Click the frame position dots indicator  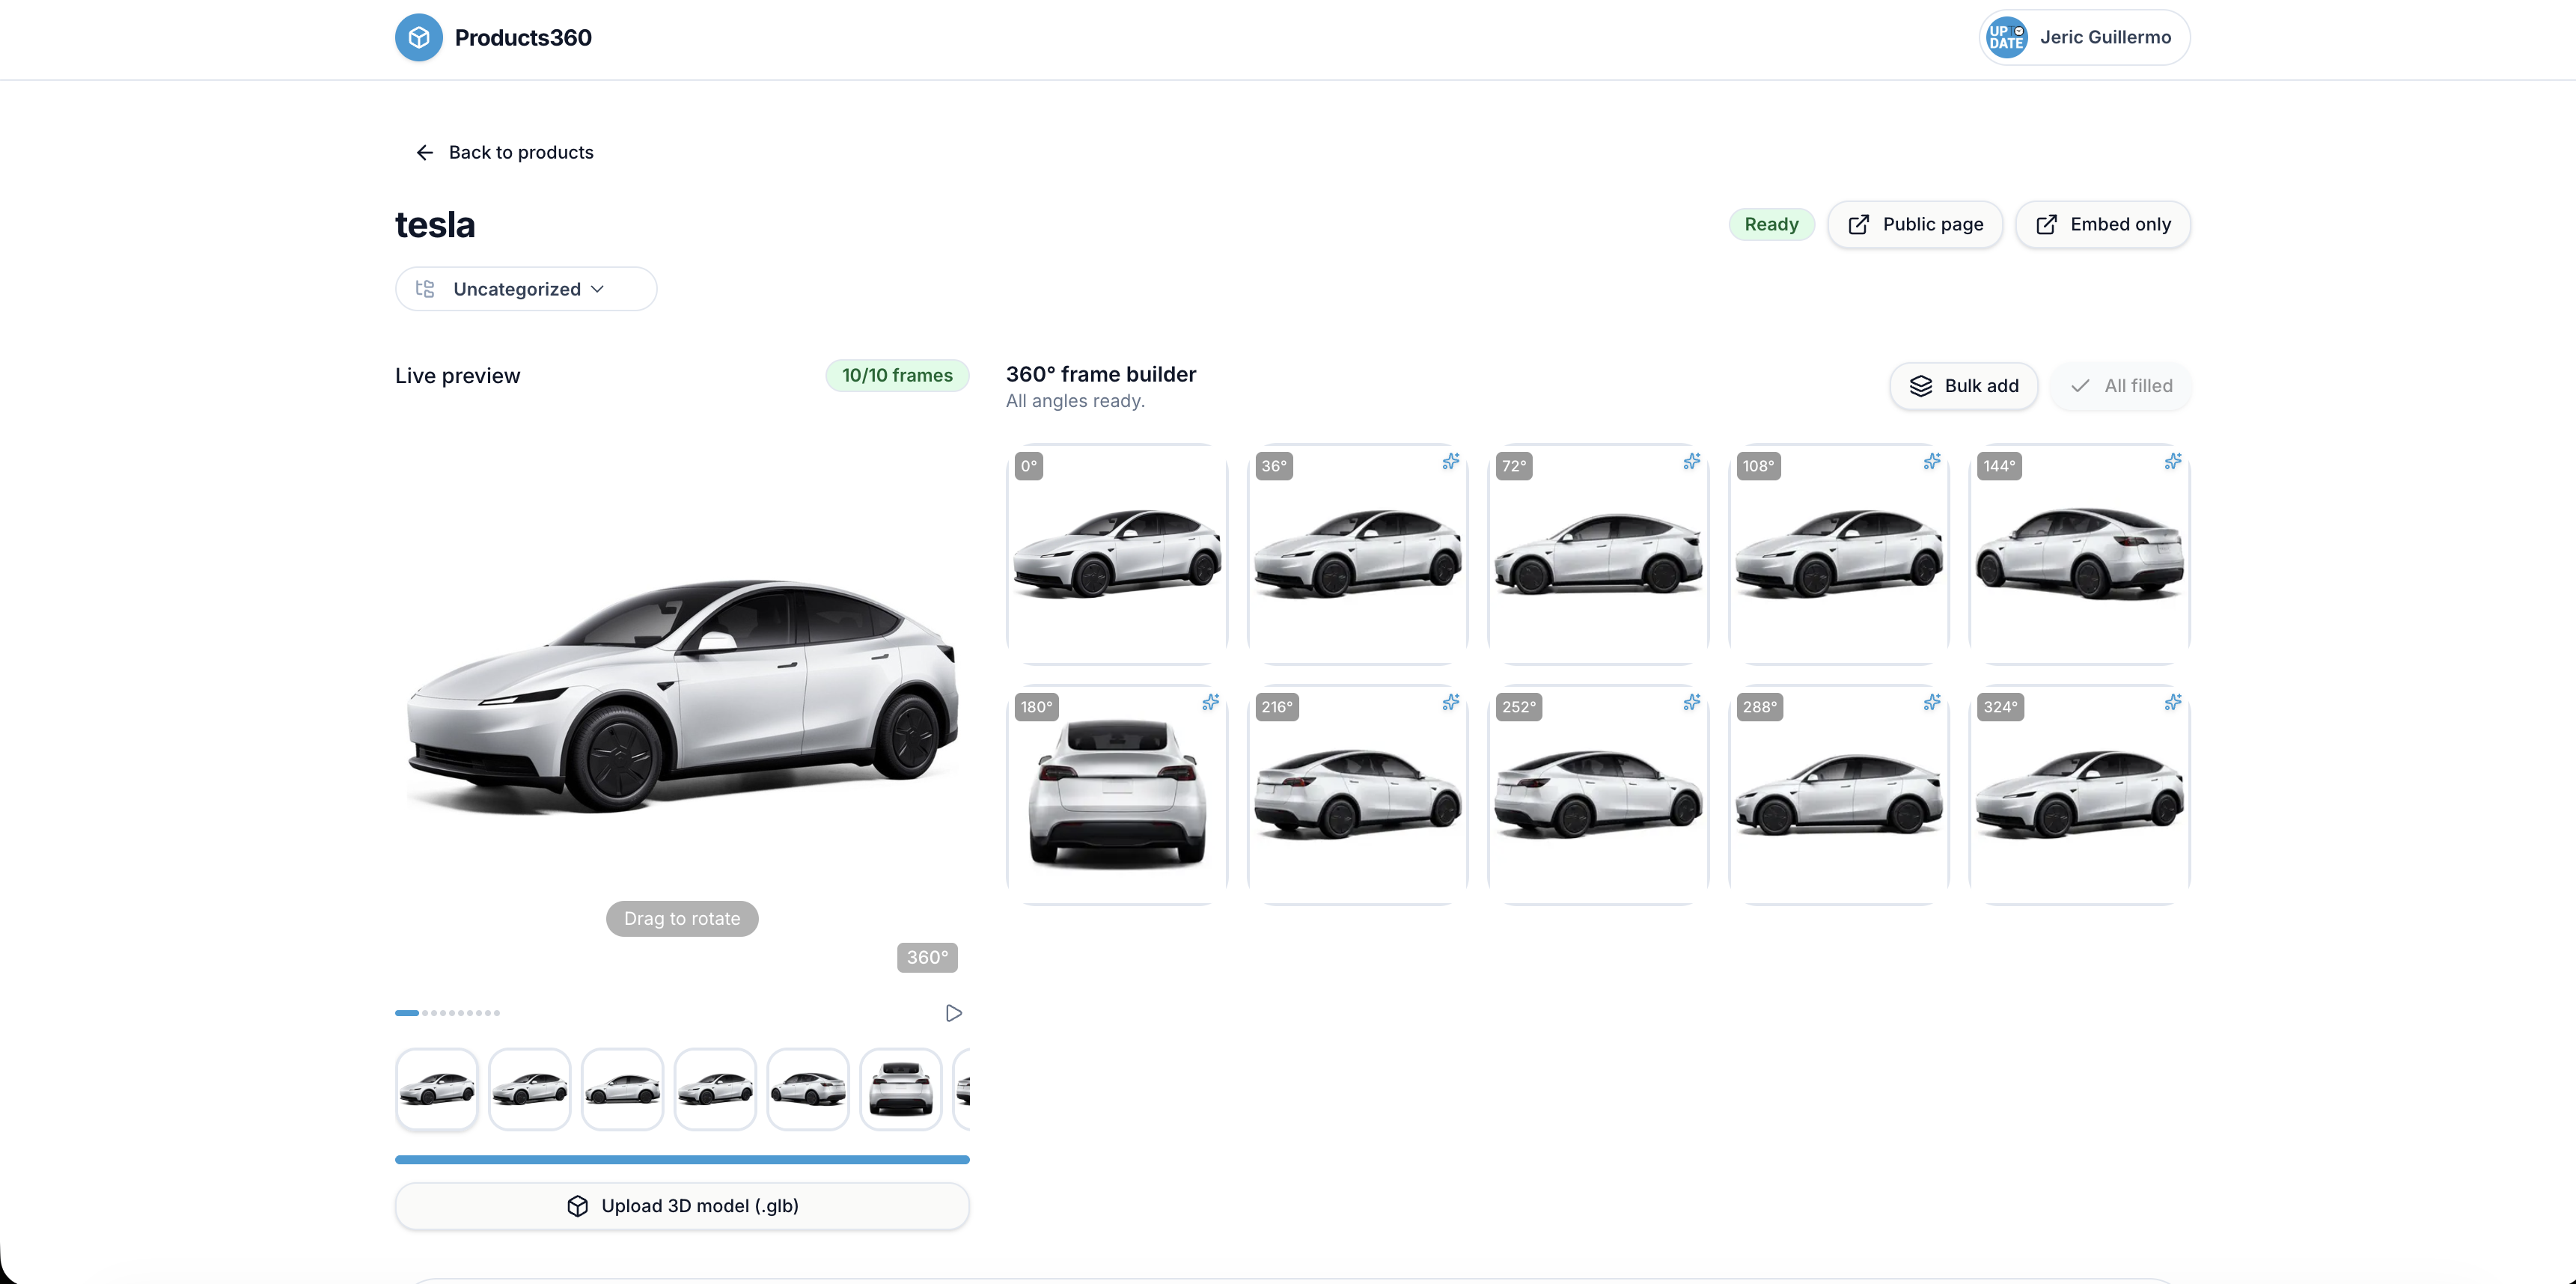tap(447, 1013)
